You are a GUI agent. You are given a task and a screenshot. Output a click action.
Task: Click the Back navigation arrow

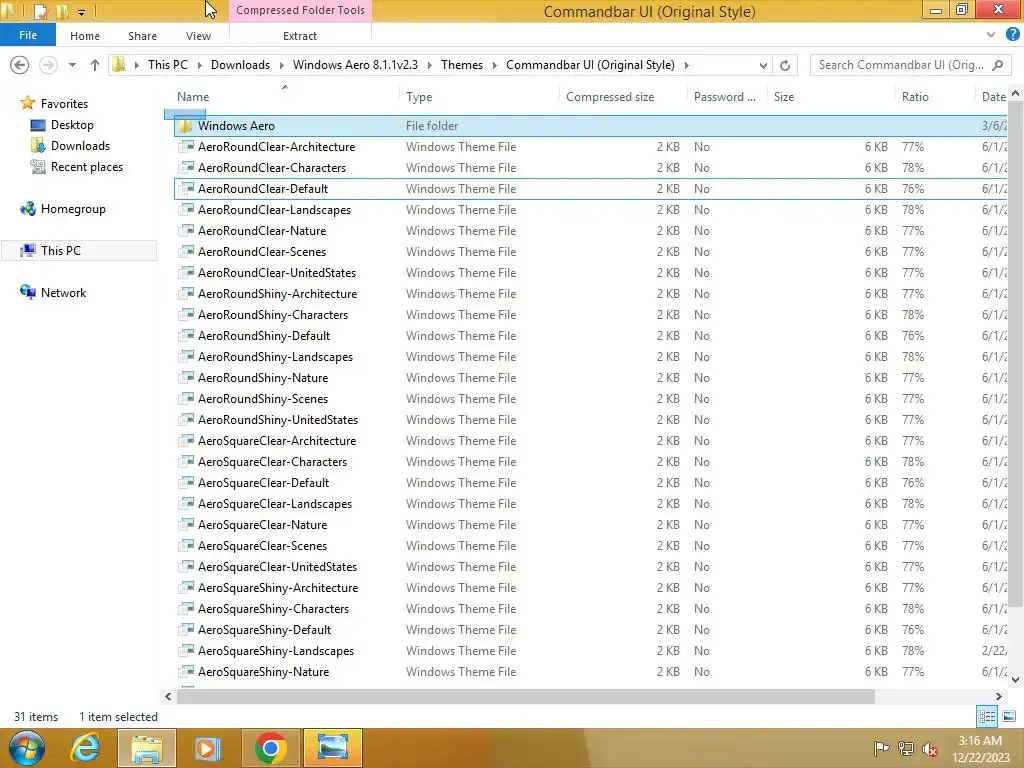(x=20, y=65)
